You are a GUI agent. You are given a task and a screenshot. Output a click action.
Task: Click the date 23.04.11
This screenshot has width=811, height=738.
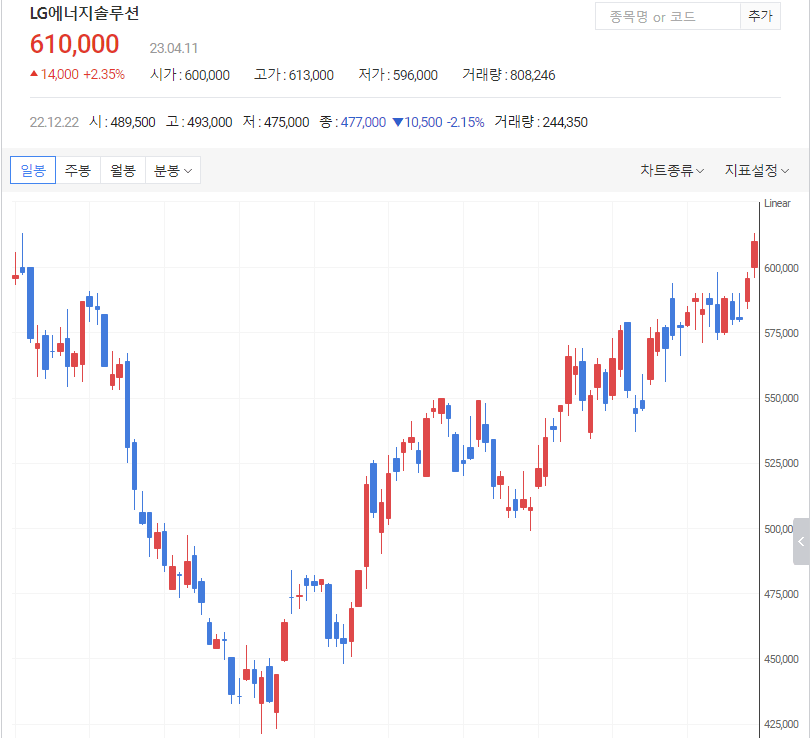(174, 48)
